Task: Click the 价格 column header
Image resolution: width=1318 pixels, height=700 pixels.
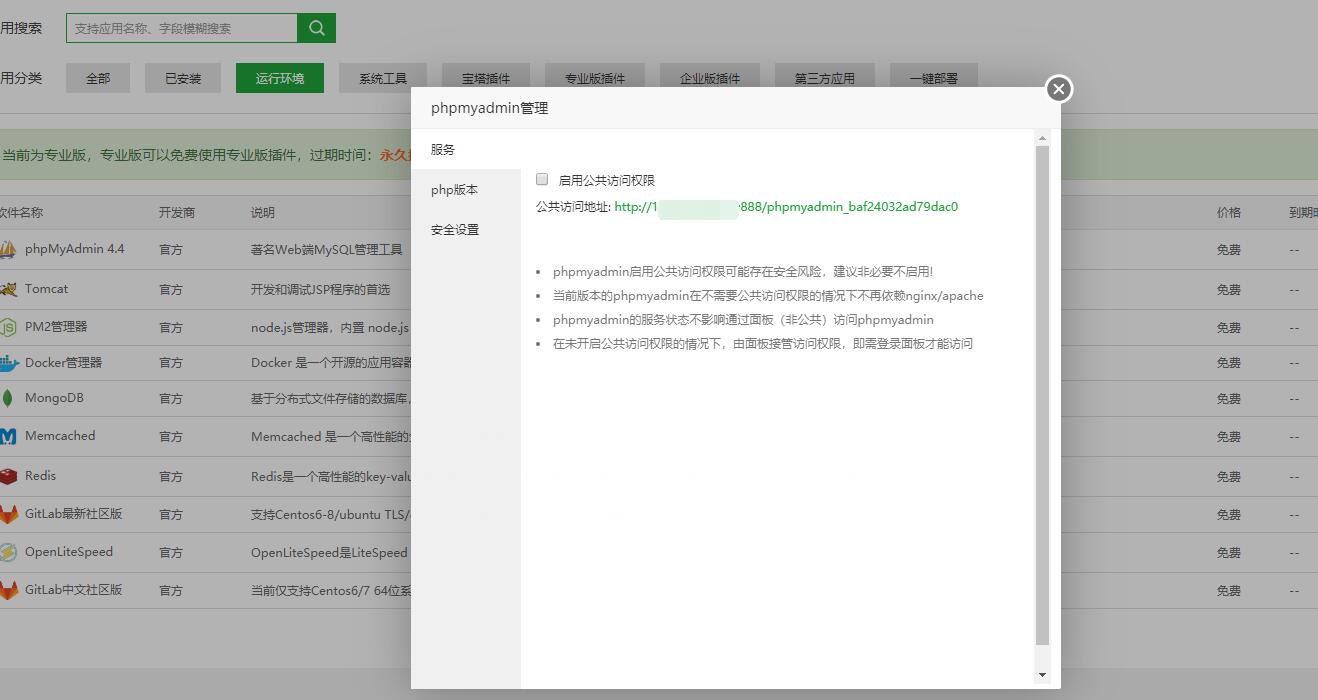Action: [x=1229, y=212]
